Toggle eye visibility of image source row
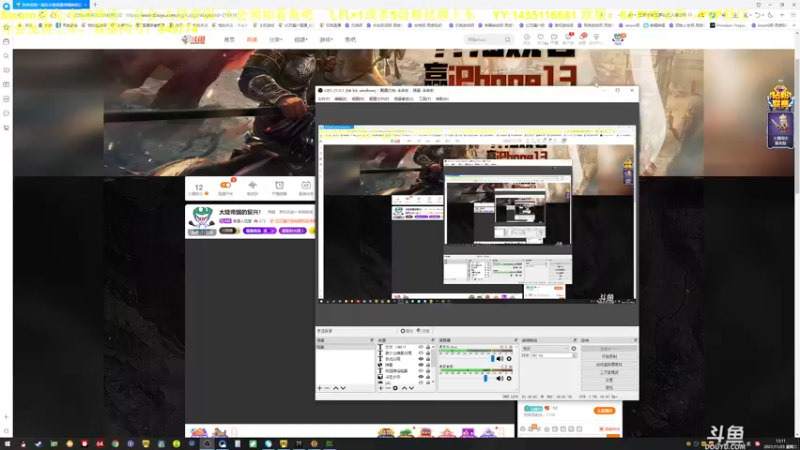The width and height of the screenshot is (800, 450). [421, 377]
